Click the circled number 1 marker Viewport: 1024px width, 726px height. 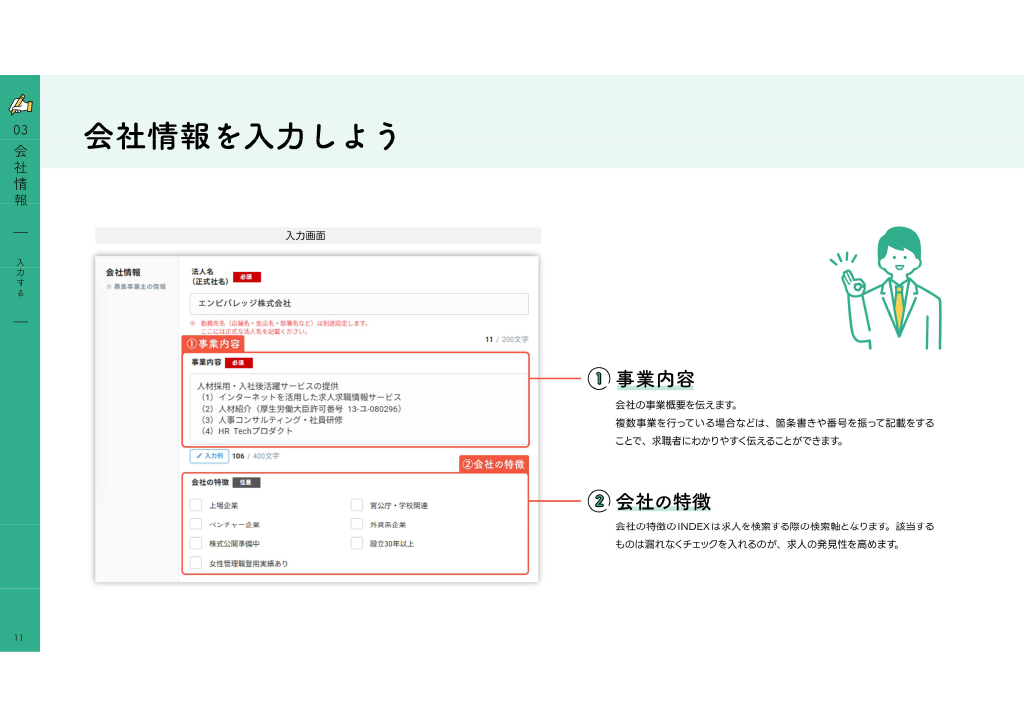598,379
